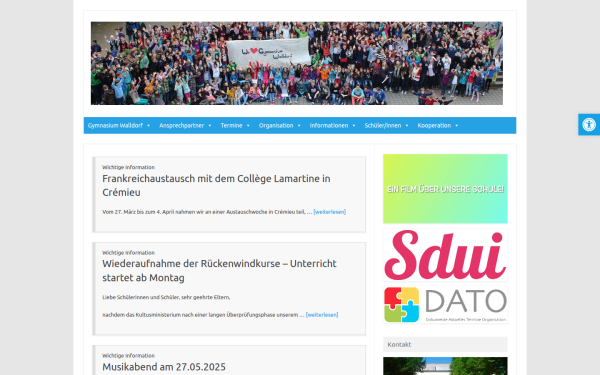This screenshot has height=375, width=600.
Task: Open the Ein Film über unsere Schule banner
Action: (445, 189)
